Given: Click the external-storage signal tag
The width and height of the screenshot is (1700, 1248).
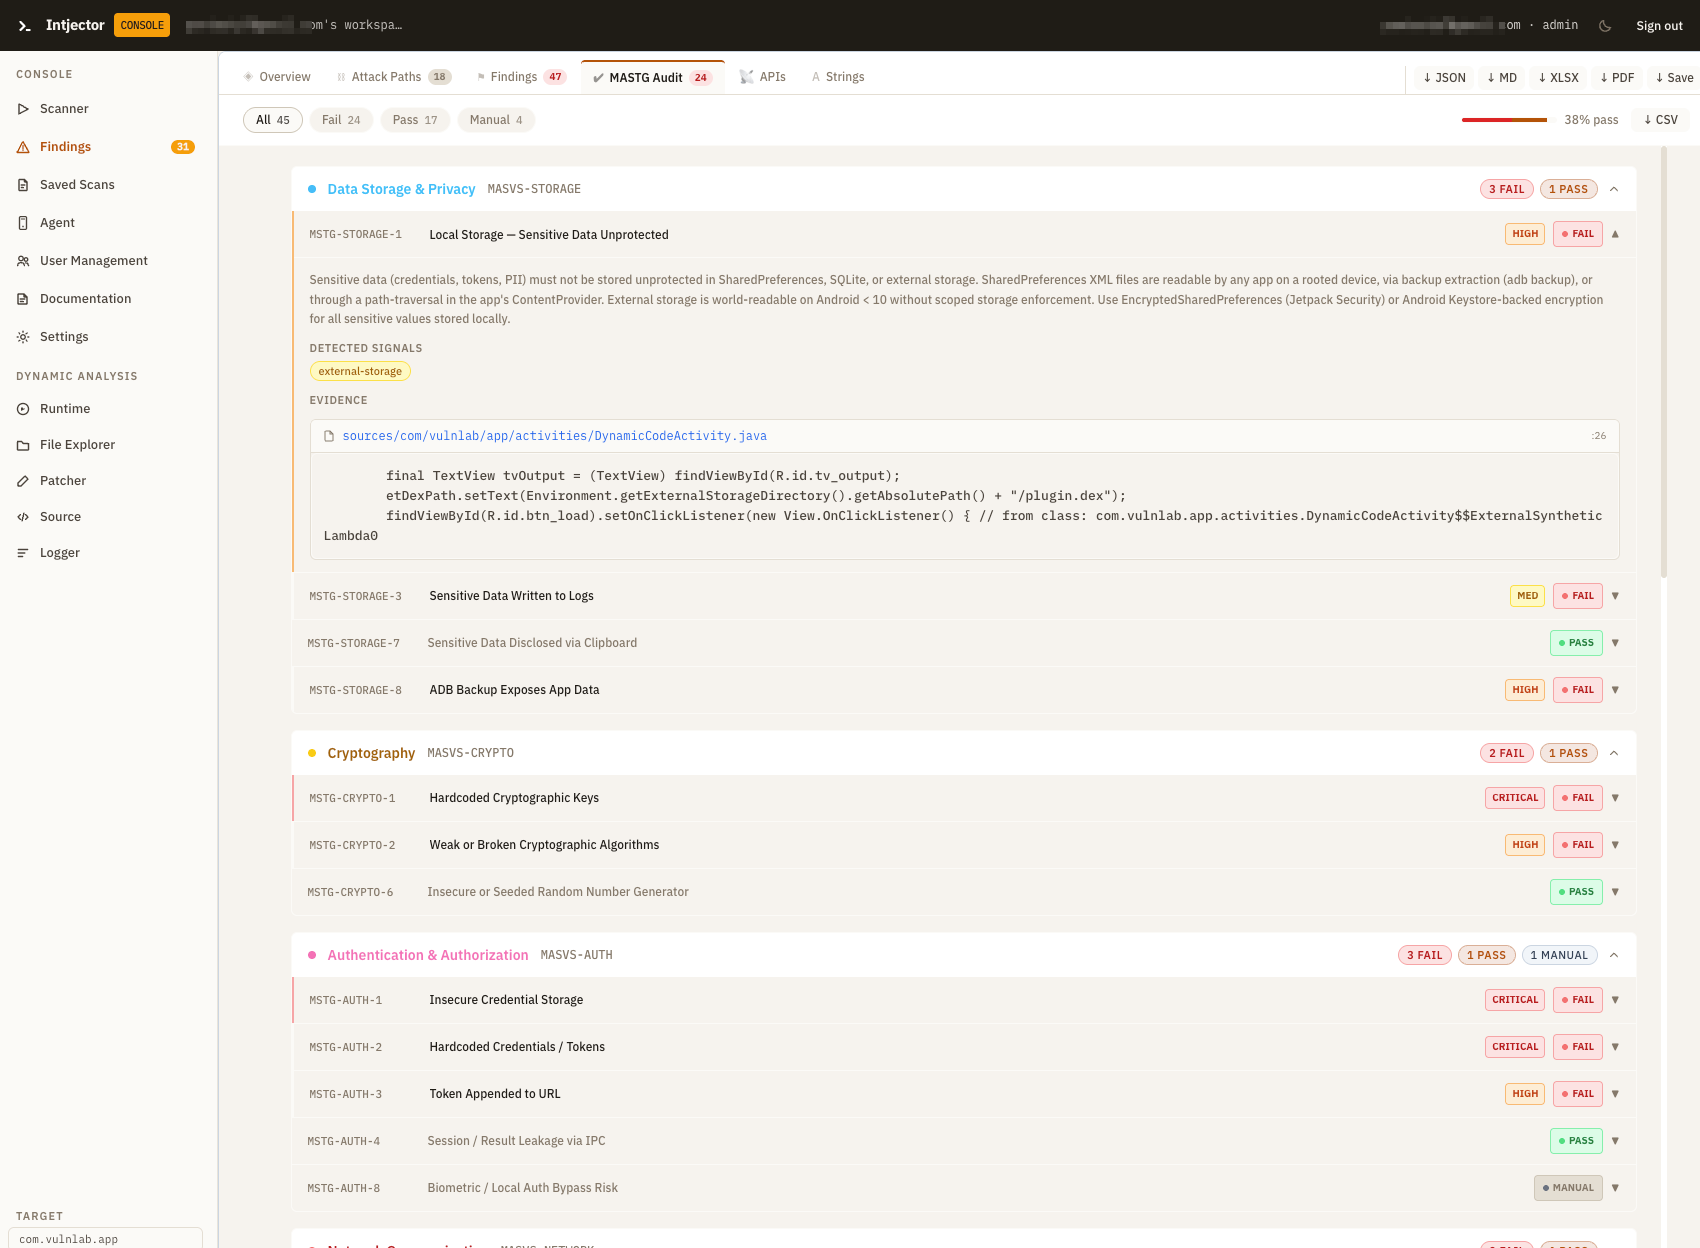Looking at the screenshot, I should 360,371.
